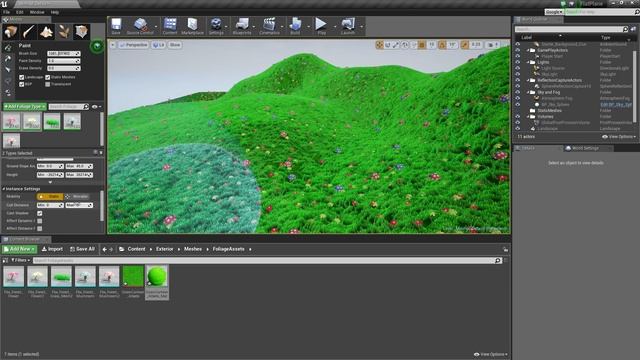Enable the Translucent filter checkbox
This screenshot has height=360, width=640.
(x=48, y=84)
